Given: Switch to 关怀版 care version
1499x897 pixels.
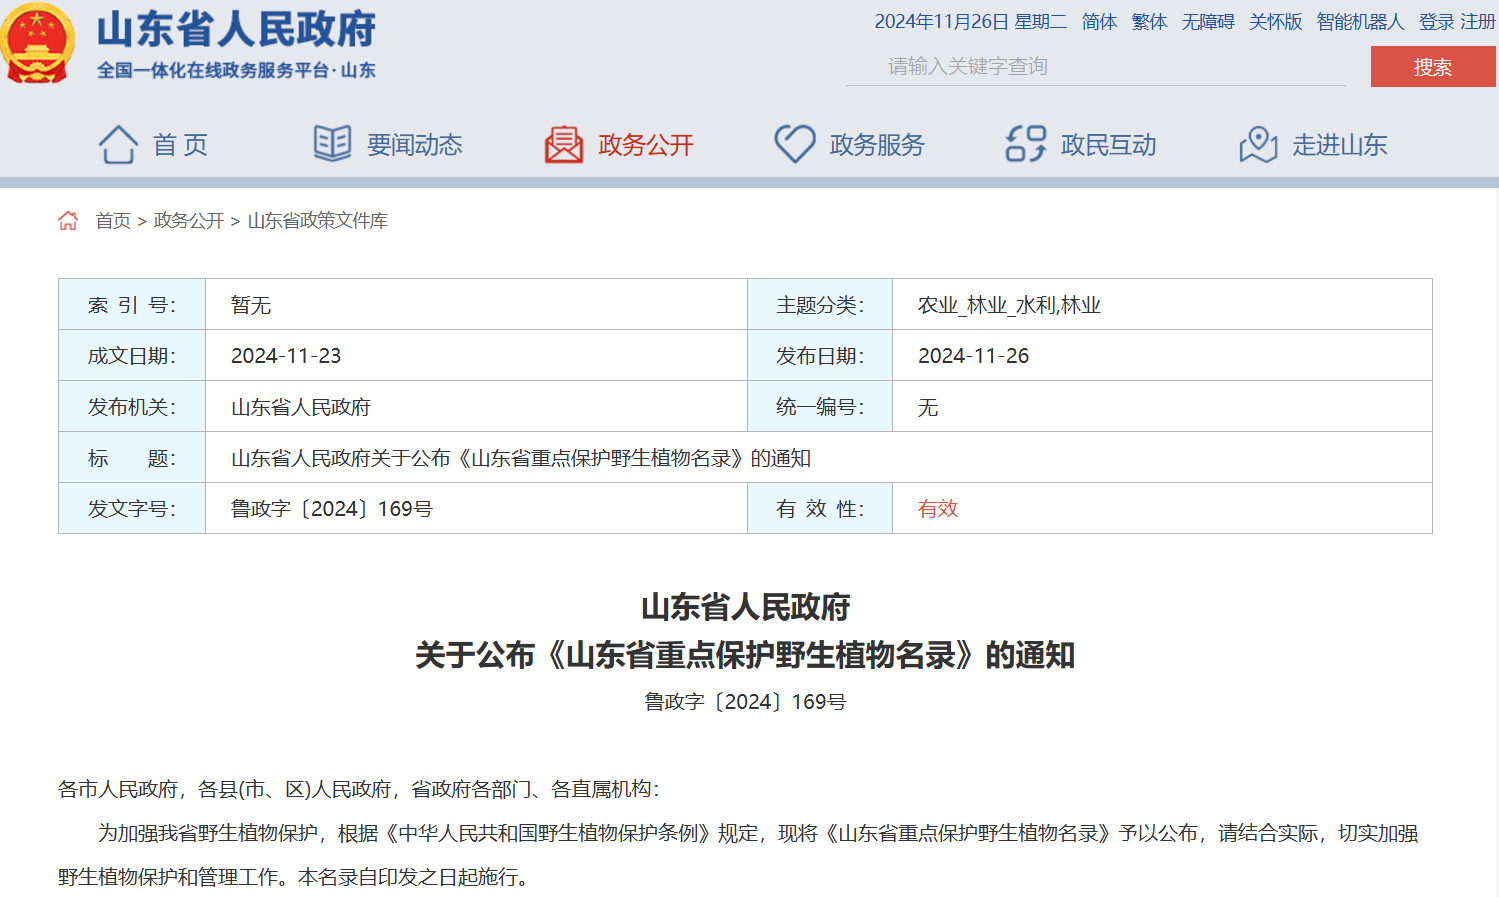Looking at the screenshot, I should [x=1275, y=22].
